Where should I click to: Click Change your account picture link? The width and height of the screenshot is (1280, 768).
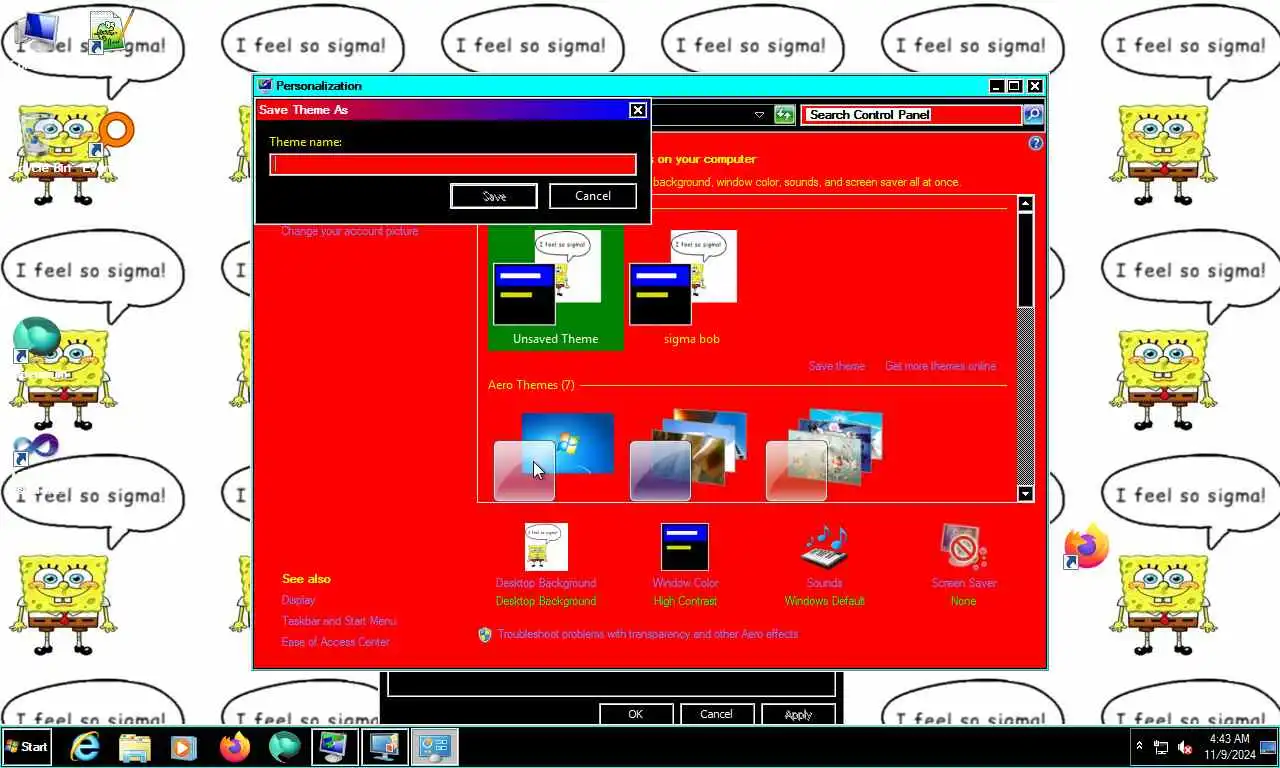(349, 231)
